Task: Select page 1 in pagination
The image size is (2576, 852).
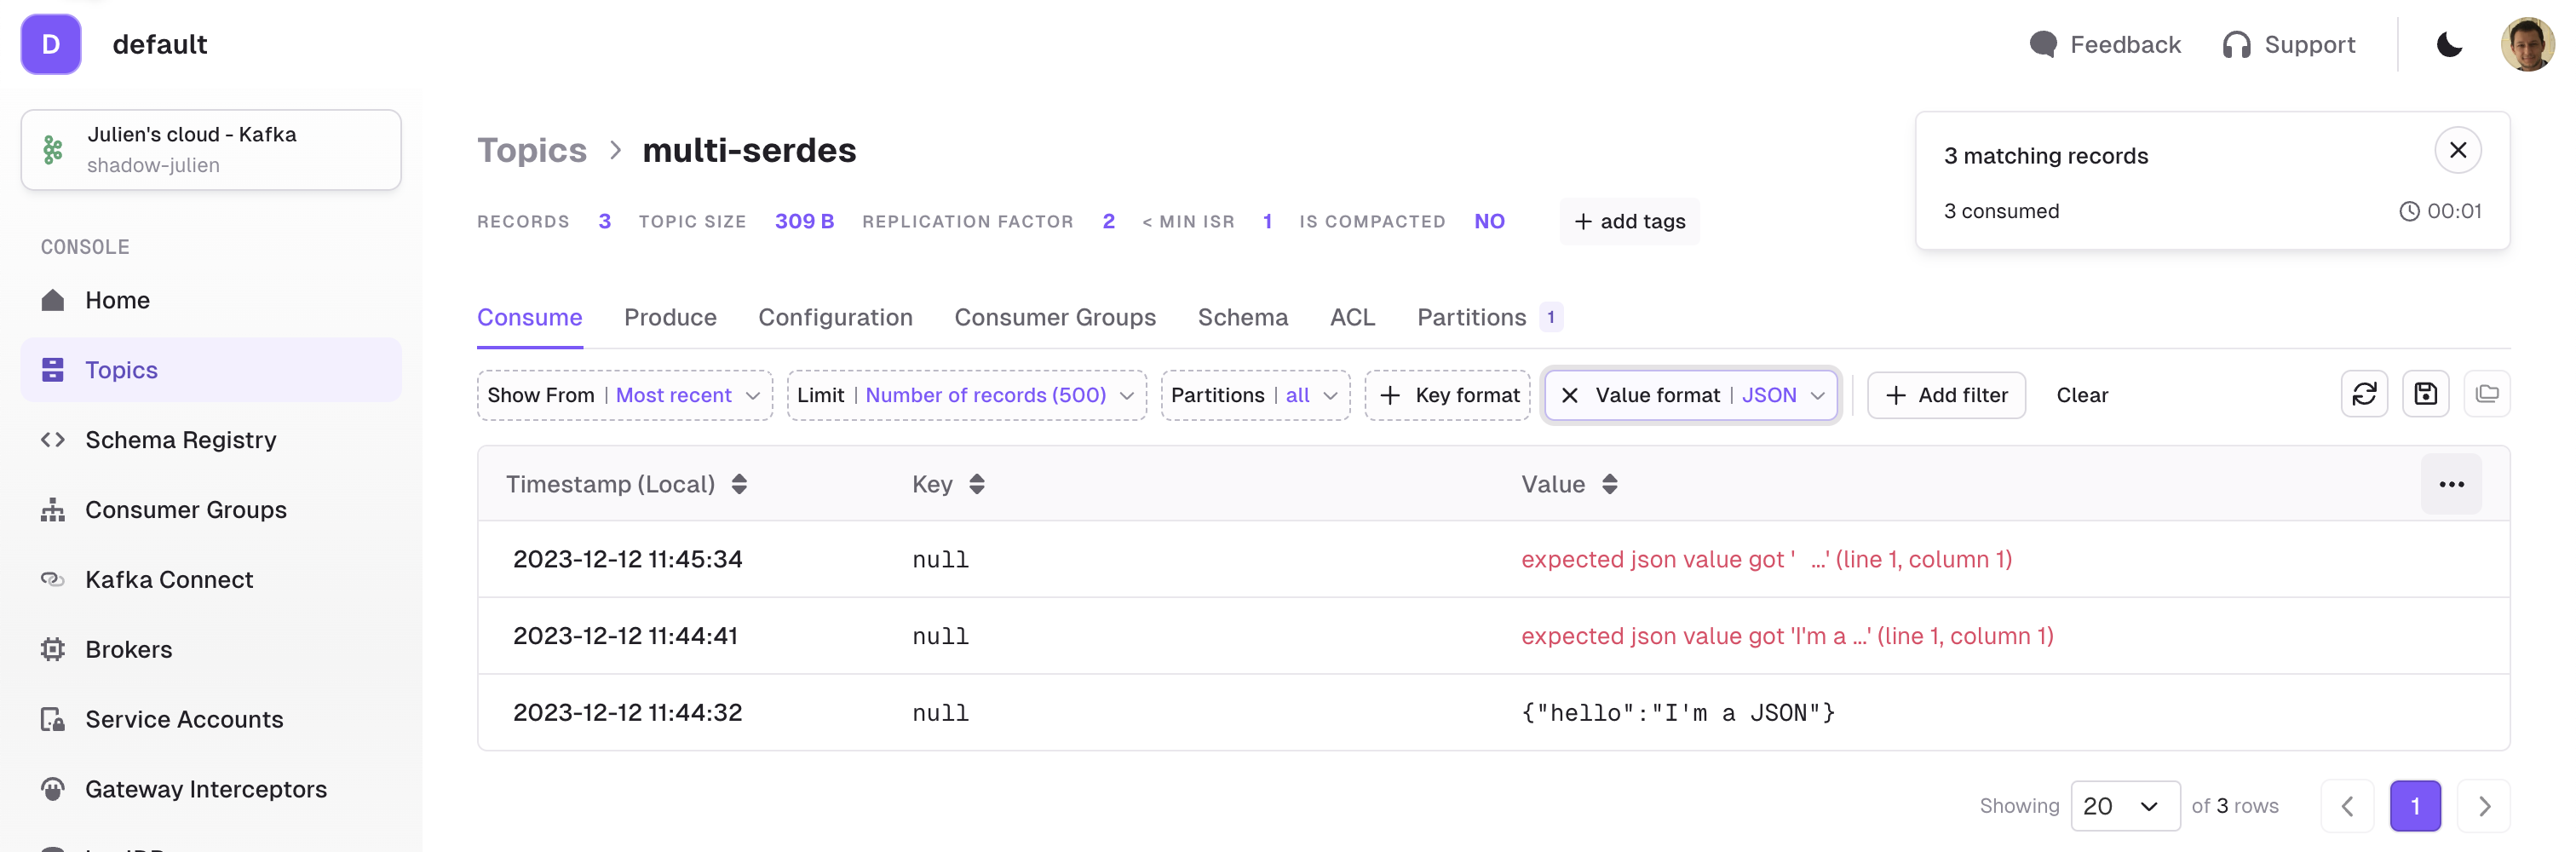Action: tap(2415, 806)
